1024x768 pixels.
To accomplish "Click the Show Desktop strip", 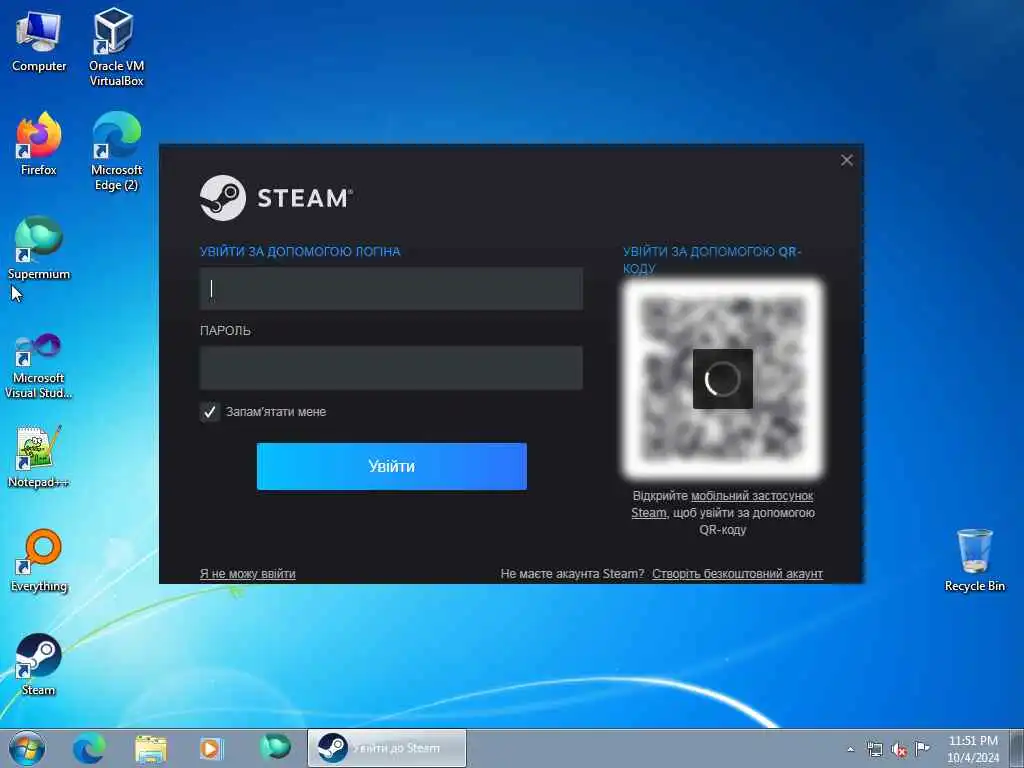I will click(x=1017, y=748).
